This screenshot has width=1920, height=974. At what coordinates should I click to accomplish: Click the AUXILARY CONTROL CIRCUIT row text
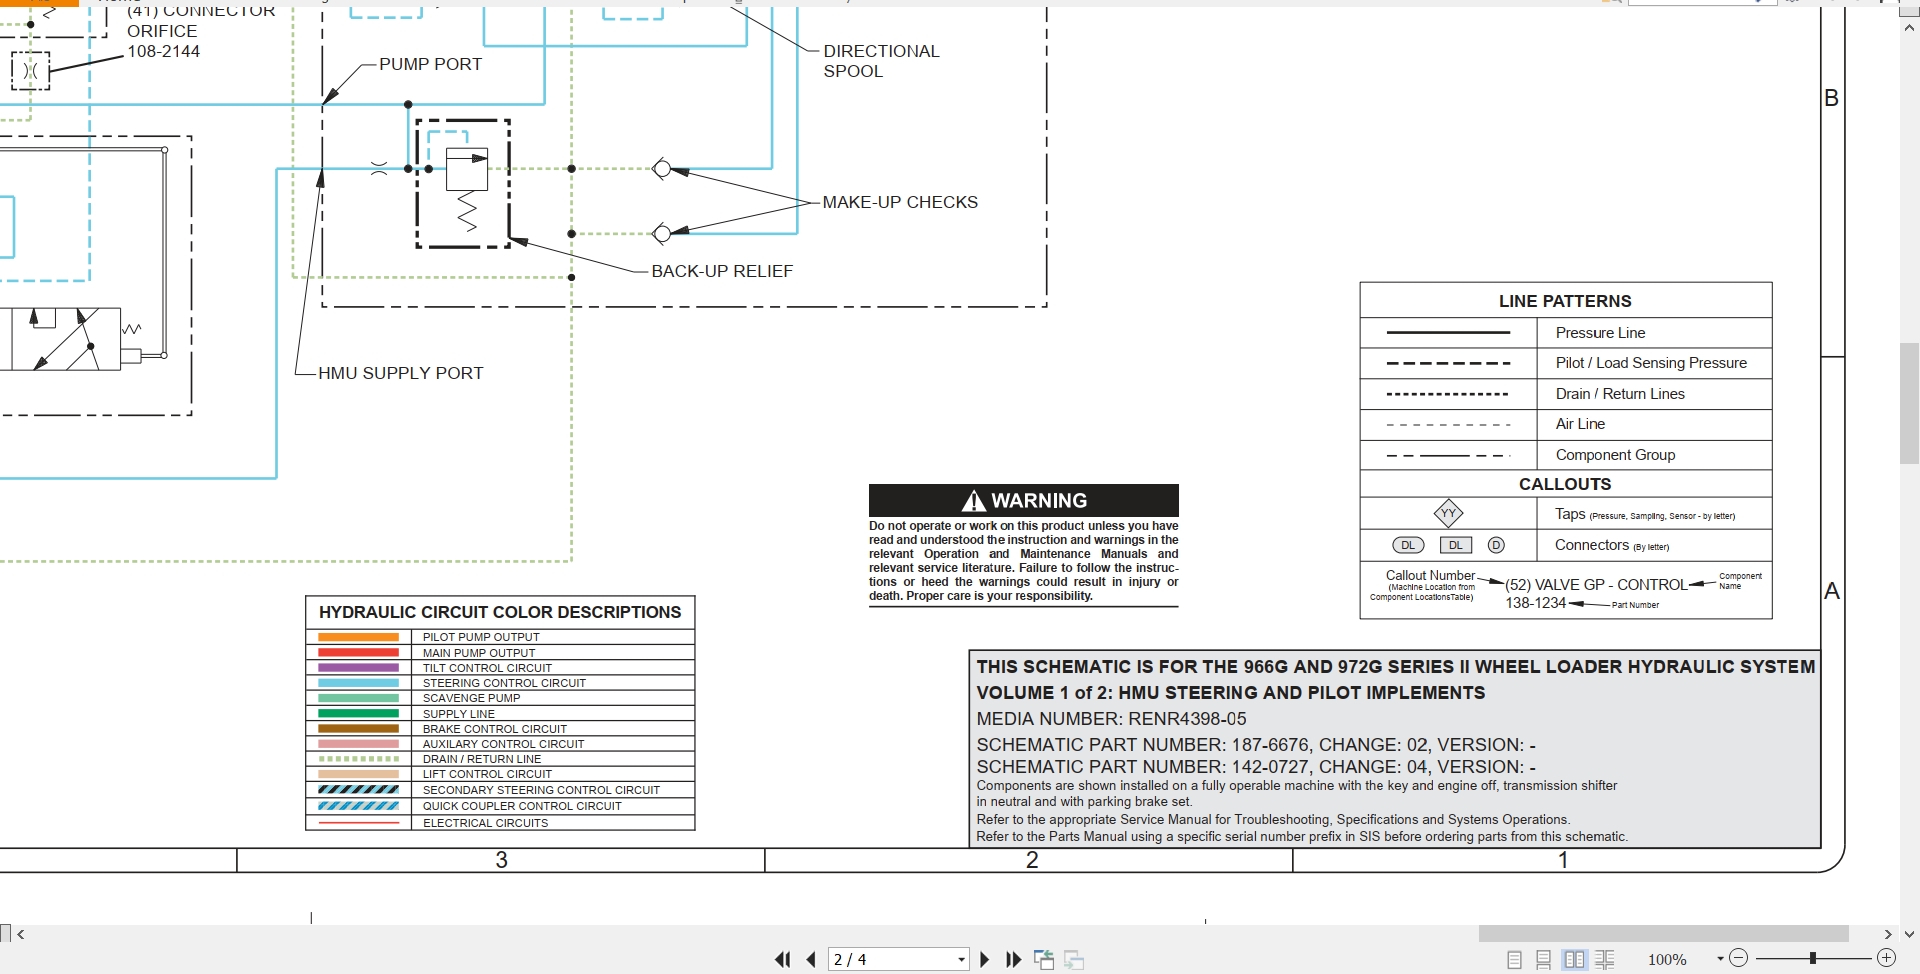pyautogui.click(x=503, y=744)
